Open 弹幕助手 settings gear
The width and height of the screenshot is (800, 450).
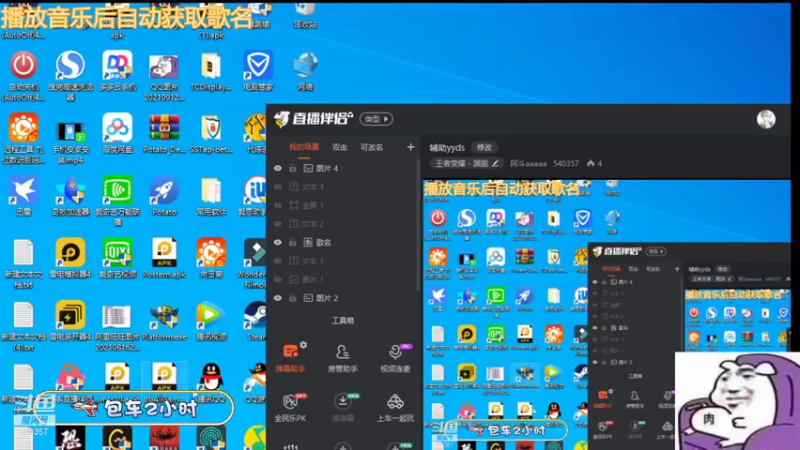click(304, 345)
